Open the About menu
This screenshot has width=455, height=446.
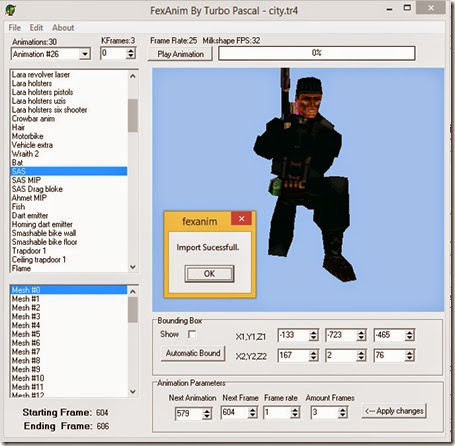63,28
